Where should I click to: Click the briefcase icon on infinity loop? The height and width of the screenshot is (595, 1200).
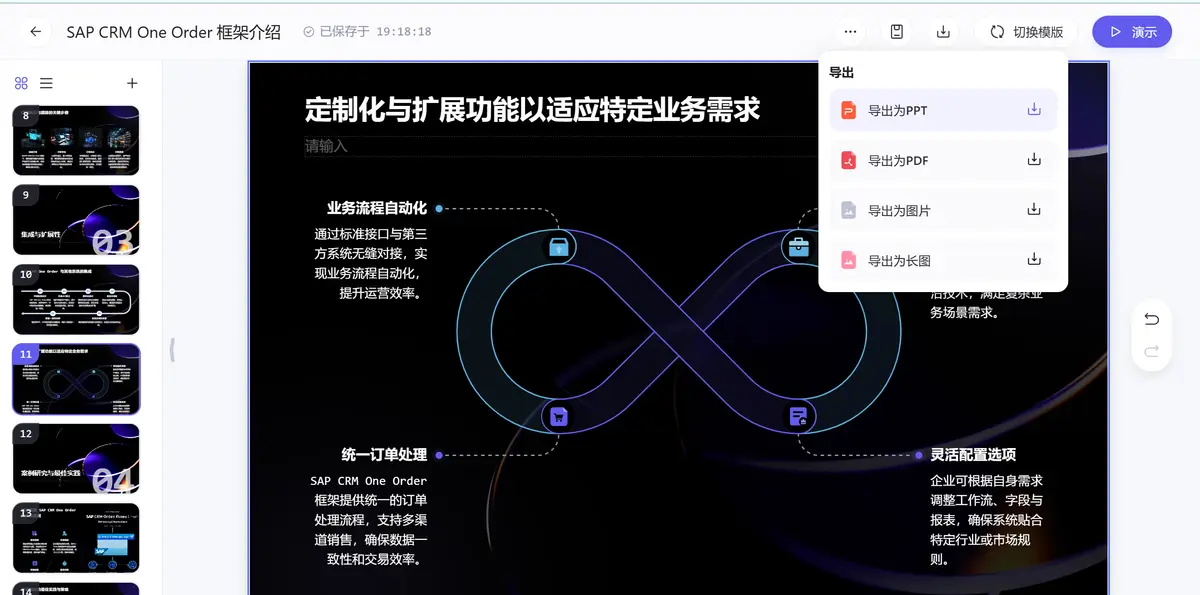point(798,246)
